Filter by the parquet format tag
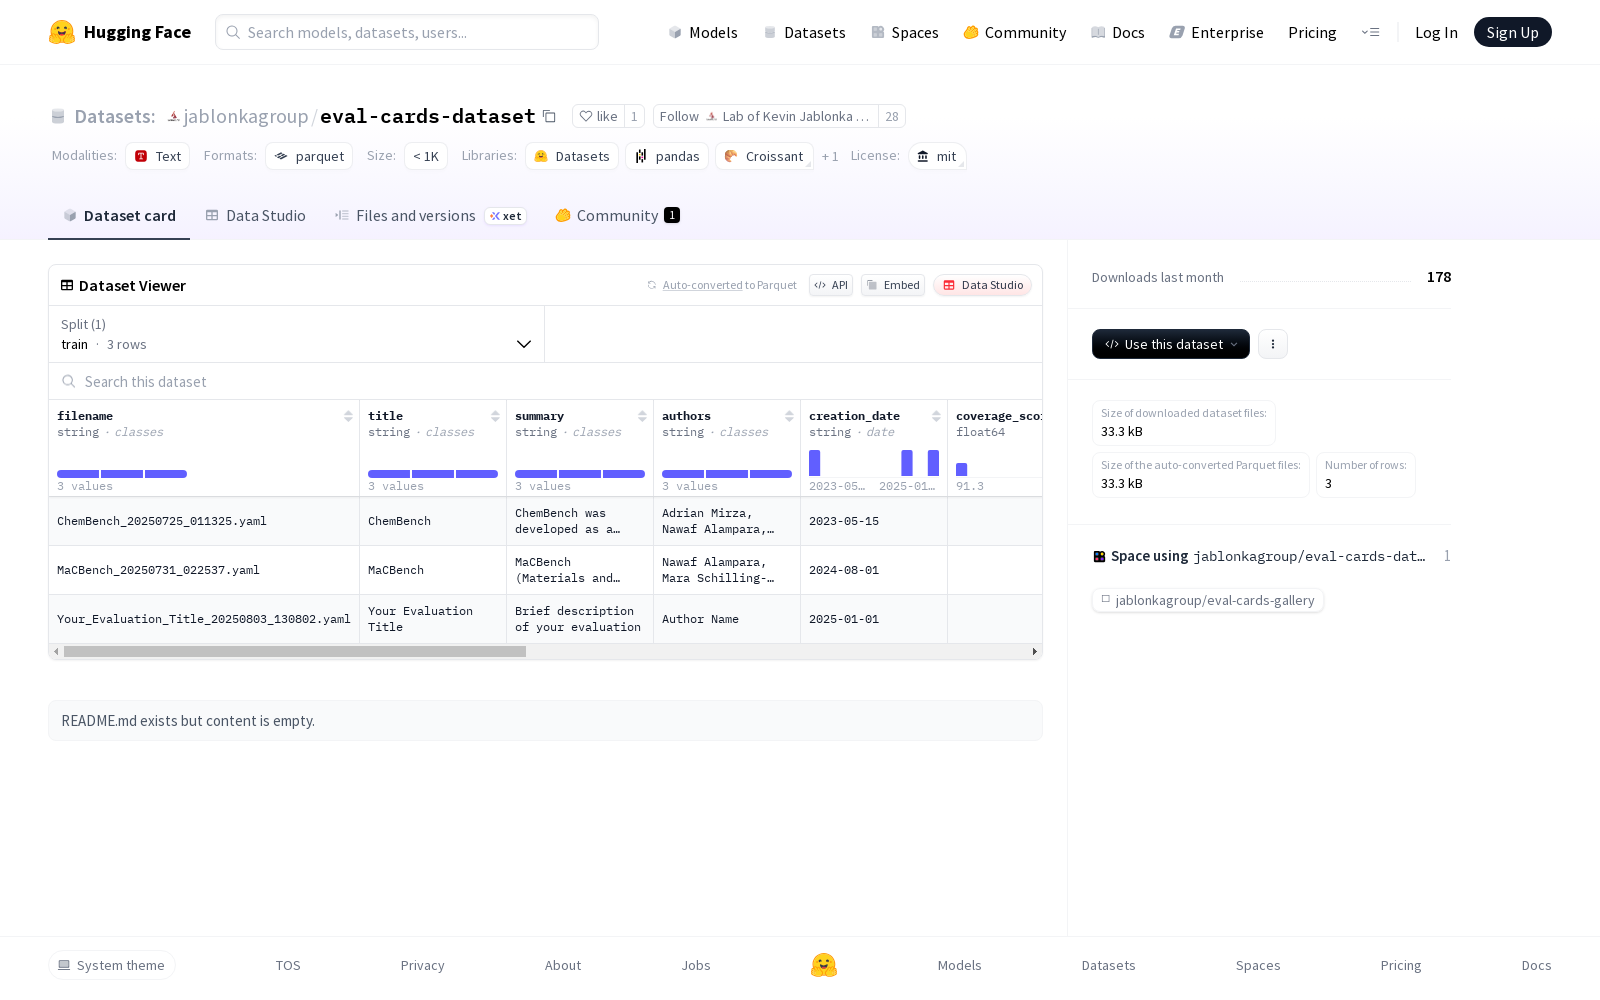Image resolution: width=1600 pixels, height=1000 pixels. click(309, 156)
